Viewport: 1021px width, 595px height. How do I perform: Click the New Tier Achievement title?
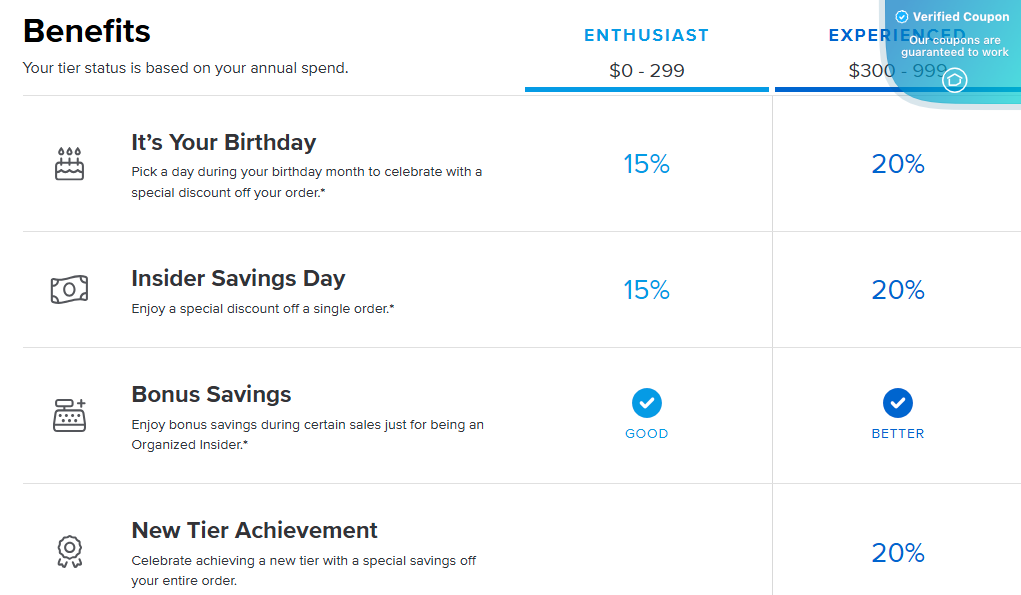(x=254, y=530)
